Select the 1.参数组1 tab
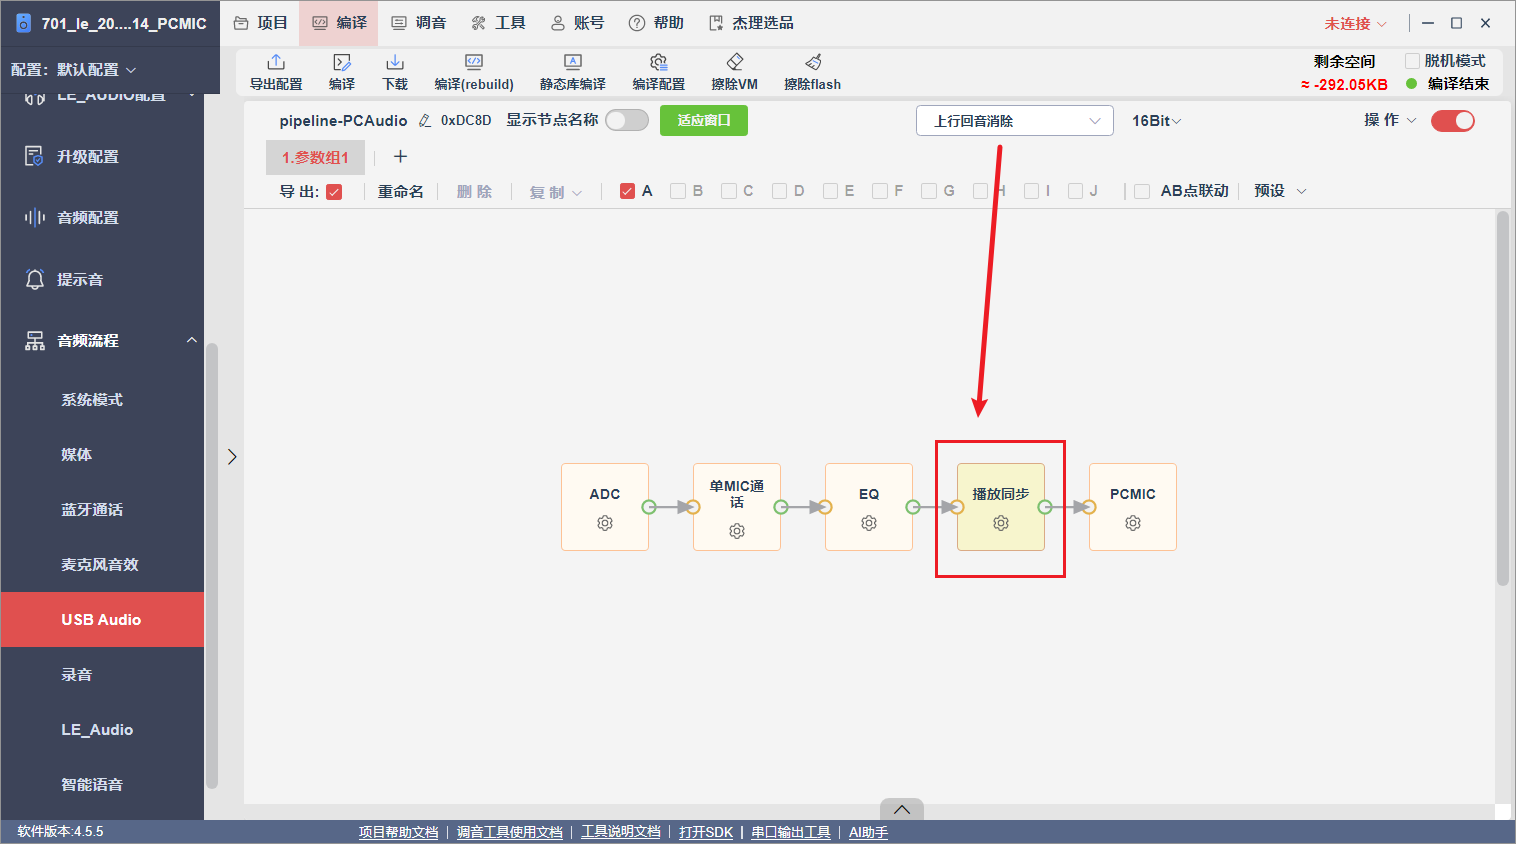 pyautogui.click(x=315, y=157)
